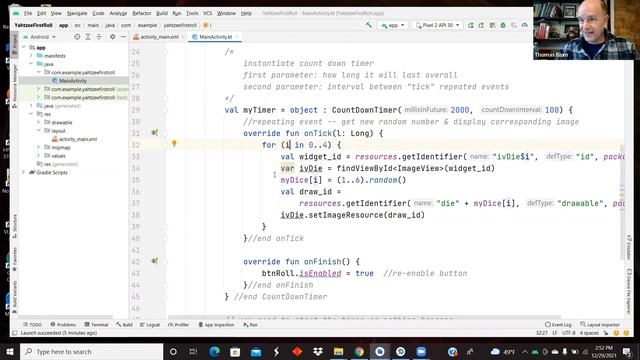Click the override gutter icon on line 31

click(154, 133)
